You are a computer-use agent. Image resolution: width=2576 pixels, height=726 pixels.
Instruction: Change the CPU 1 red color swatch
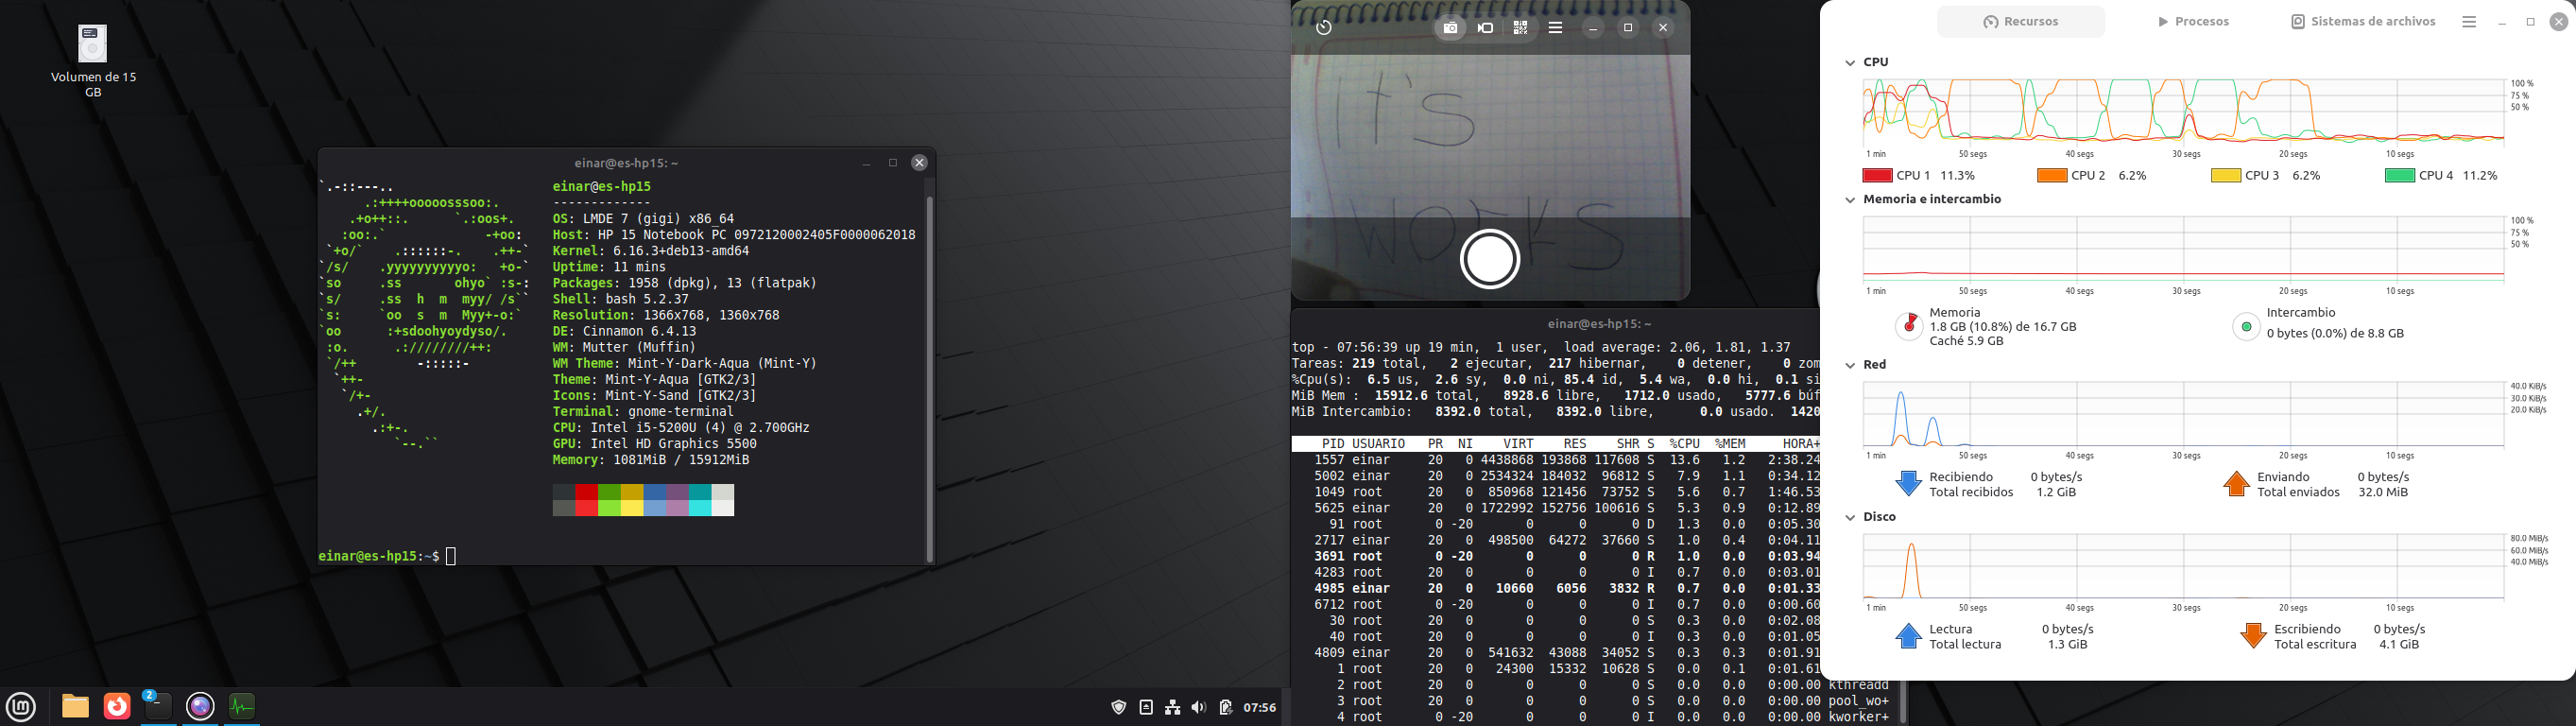(1877, 176)
